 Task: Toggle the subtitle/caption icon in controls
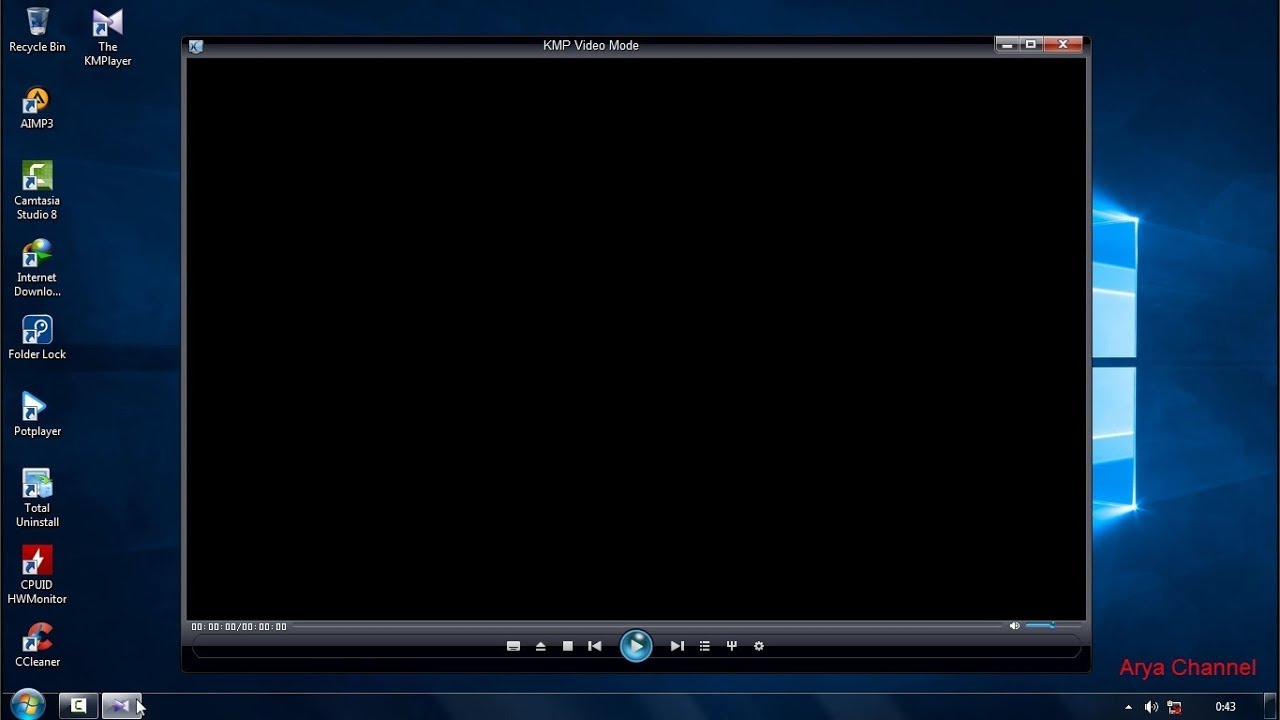point(513,646)
